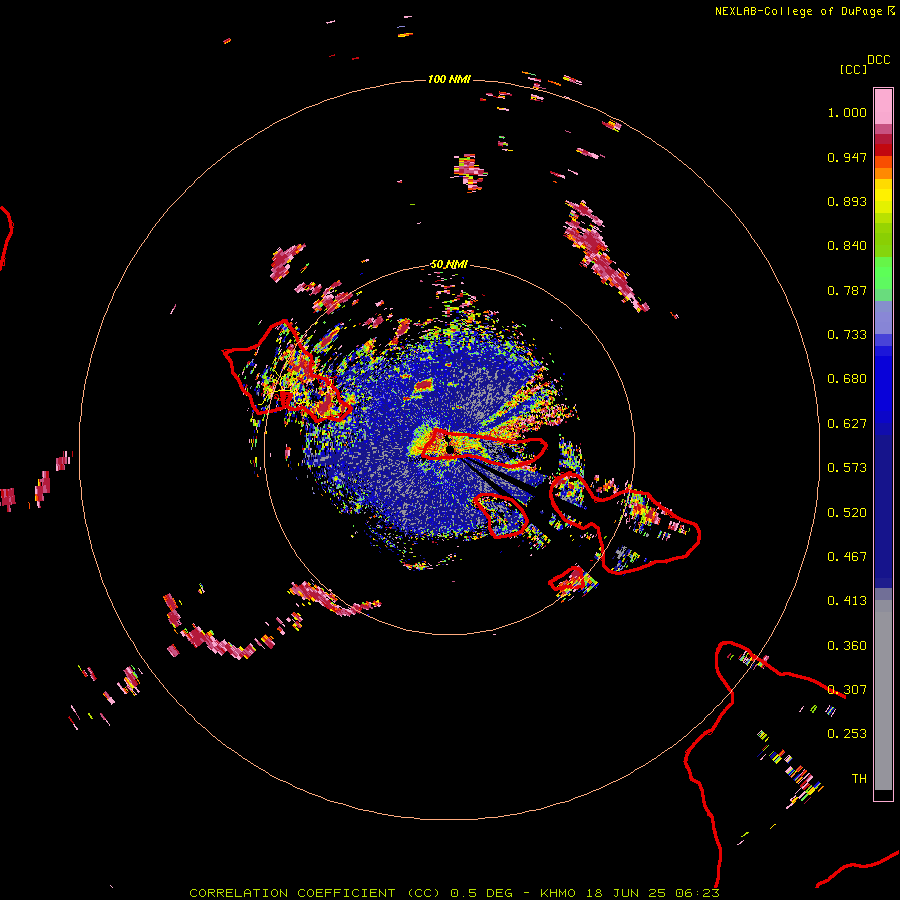Click the 1.000 scale value

(x=847, y=112)
